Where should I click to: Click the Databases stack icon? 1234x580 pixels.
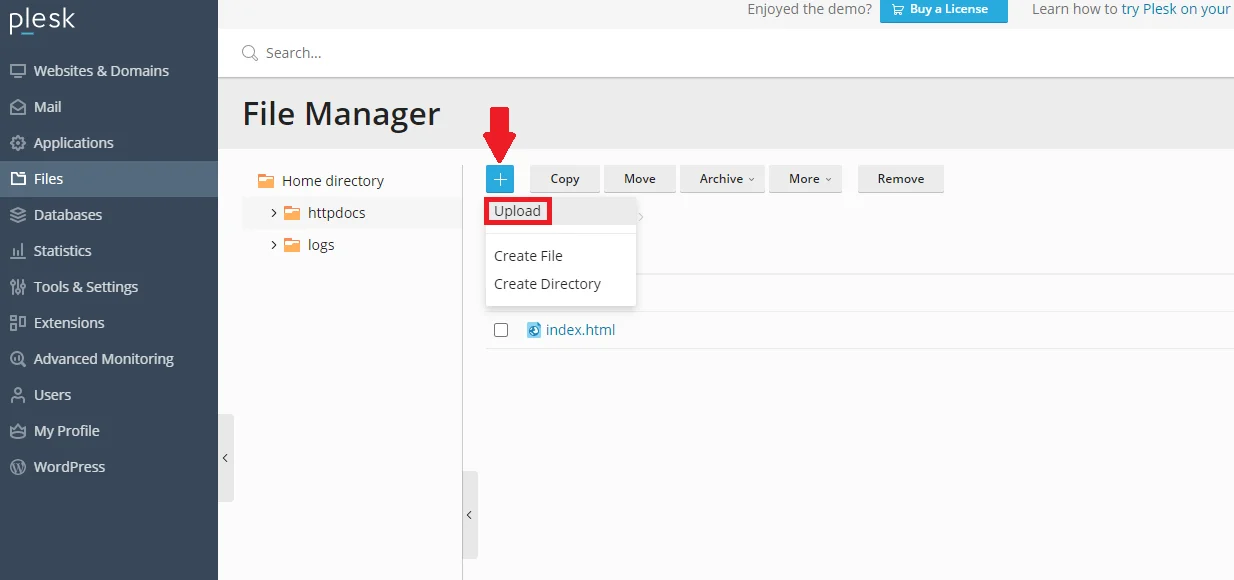[x=17, y=215]
